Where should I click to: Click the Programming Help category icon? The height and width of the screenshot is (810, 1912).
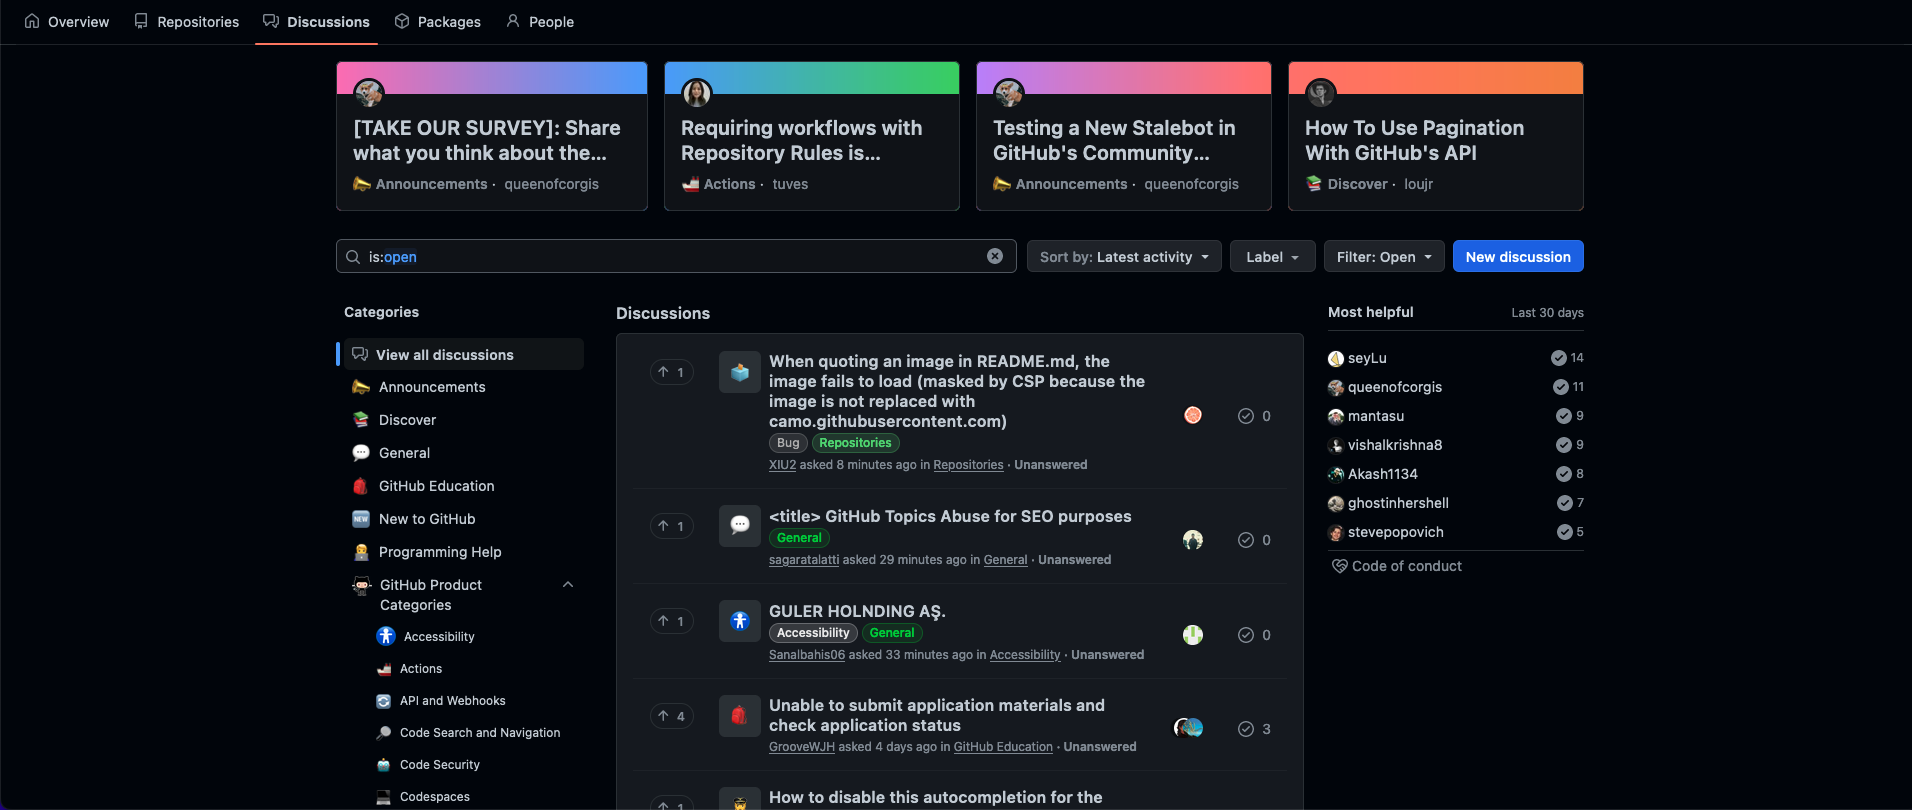coord(361,552)
